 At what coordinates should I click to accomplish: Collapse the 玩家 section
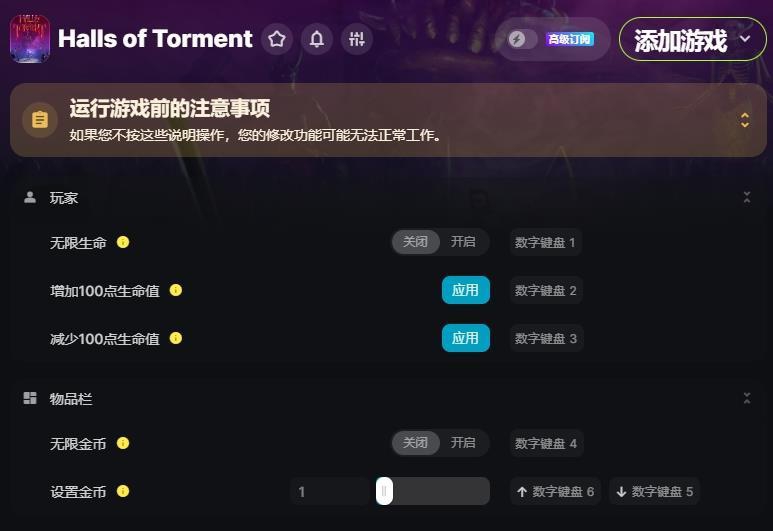(747, 197)
